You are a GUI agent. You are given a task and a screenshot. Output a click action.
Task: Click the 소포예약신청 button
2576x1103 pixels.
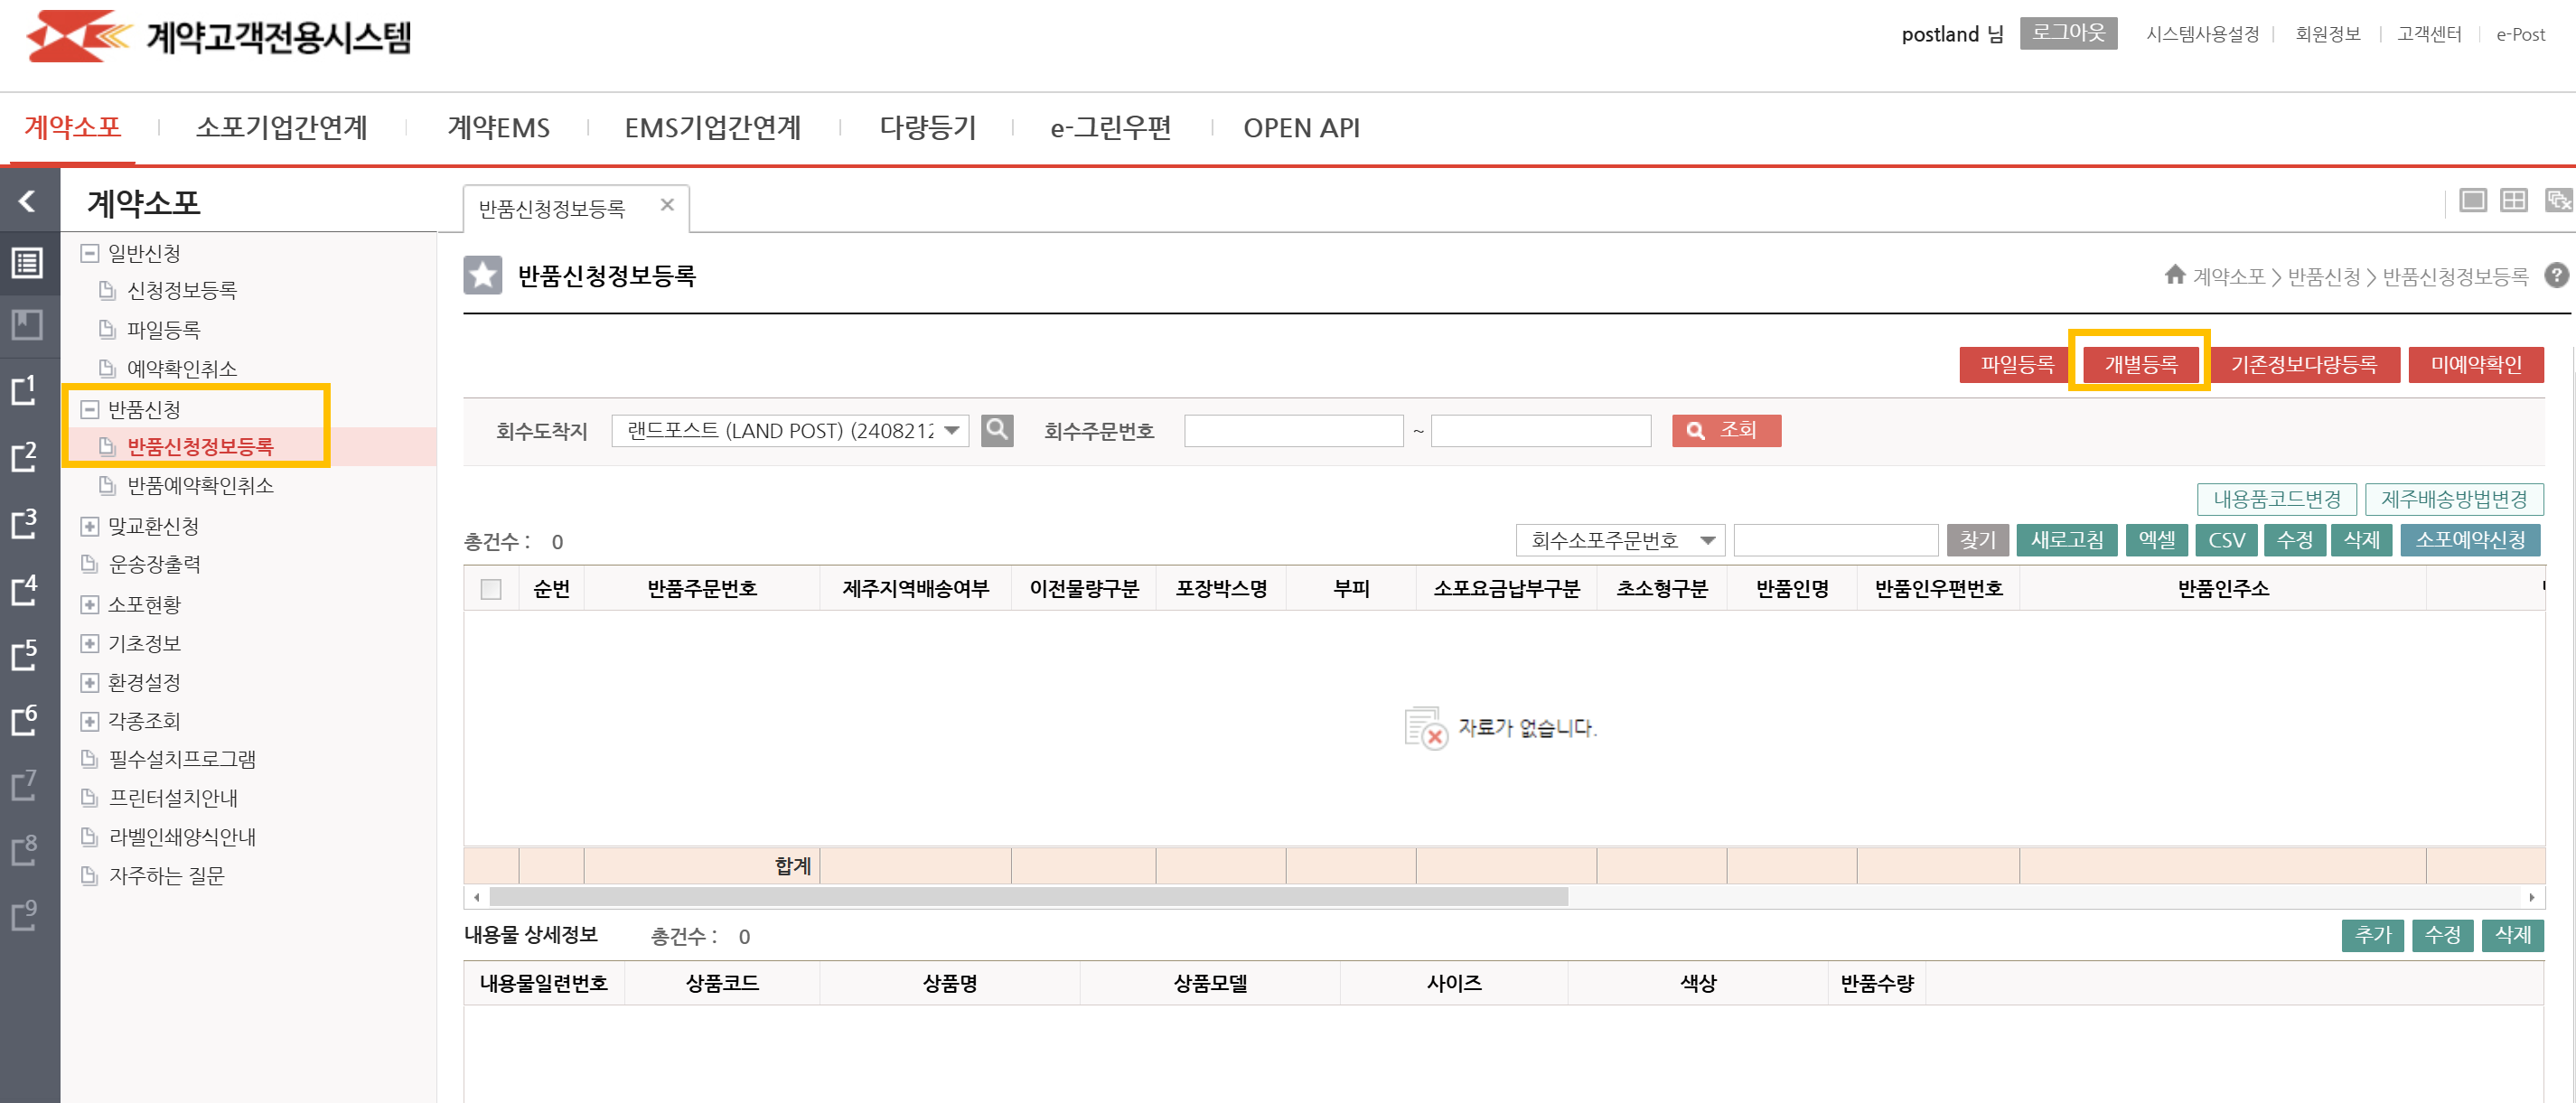click(2470, 540)
